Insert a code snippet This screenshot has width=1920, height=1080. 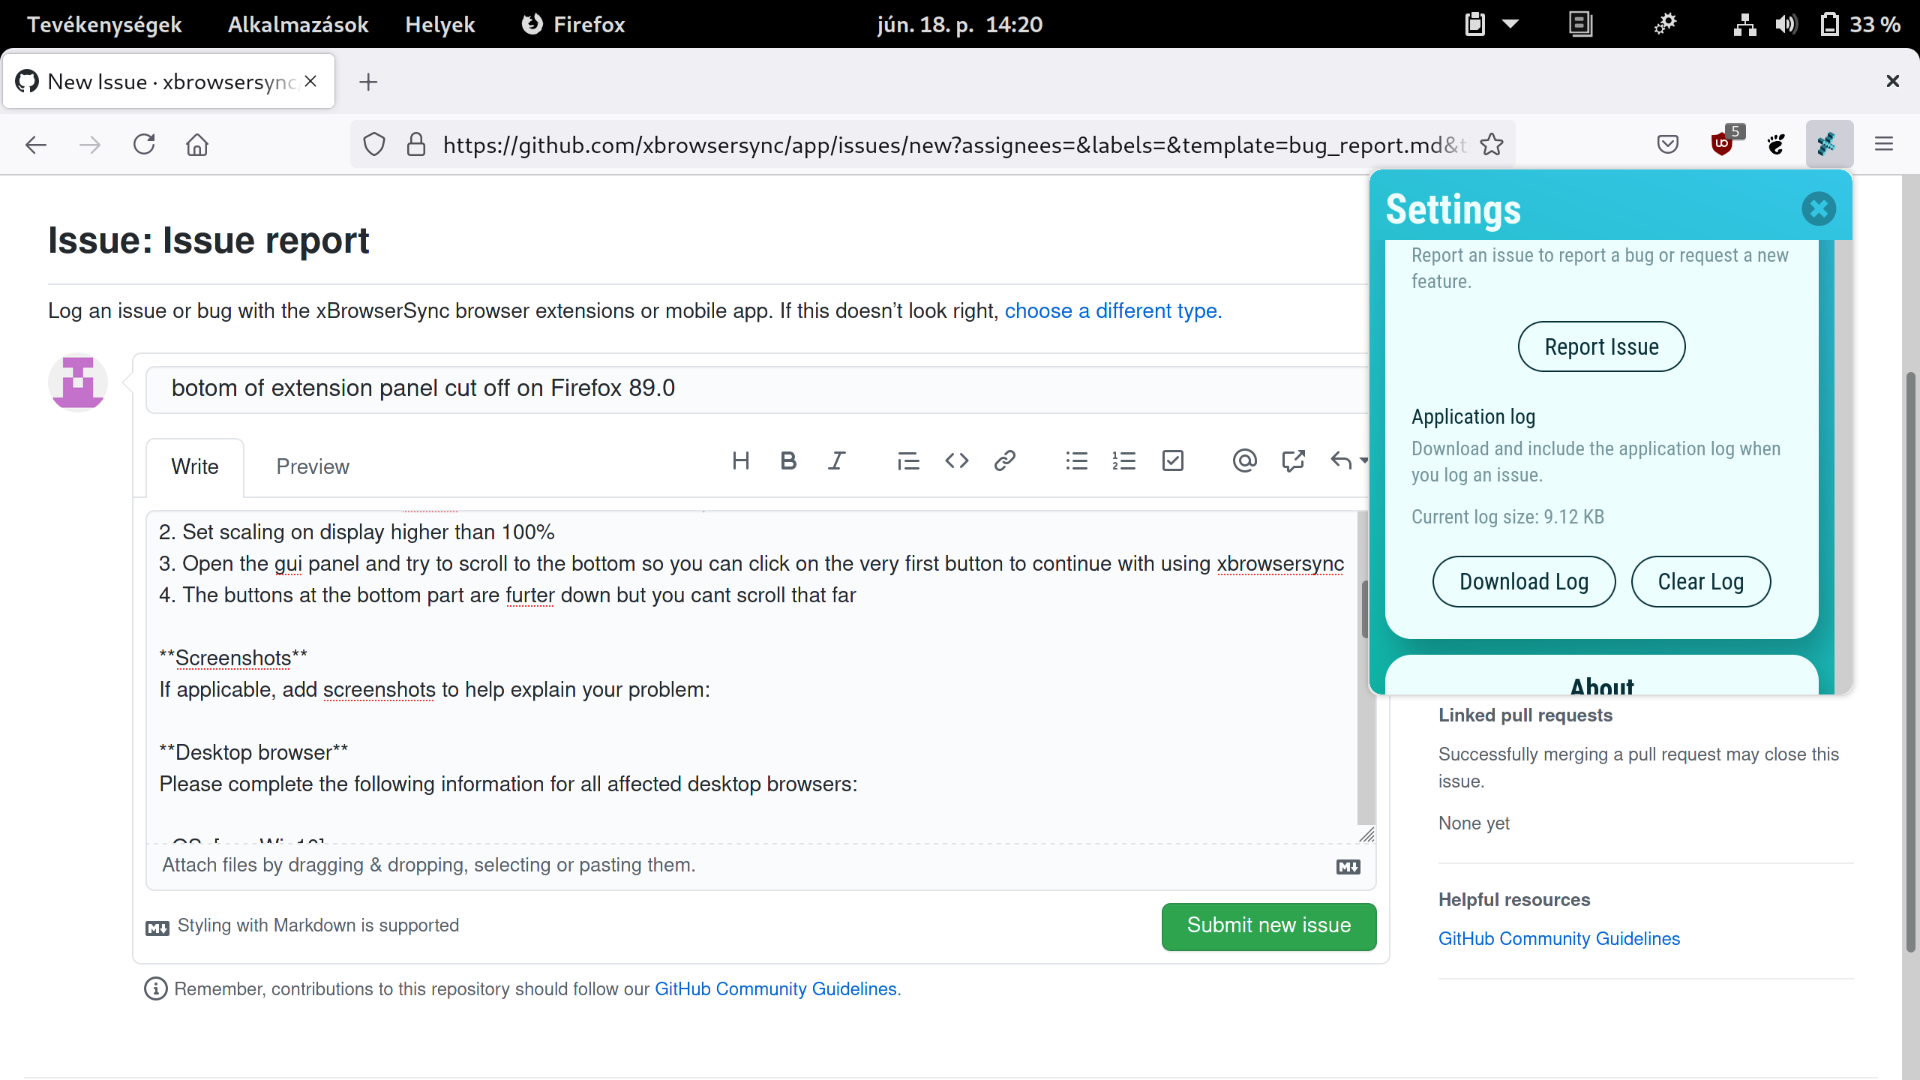pyautogui.click(x=956, y=461)
